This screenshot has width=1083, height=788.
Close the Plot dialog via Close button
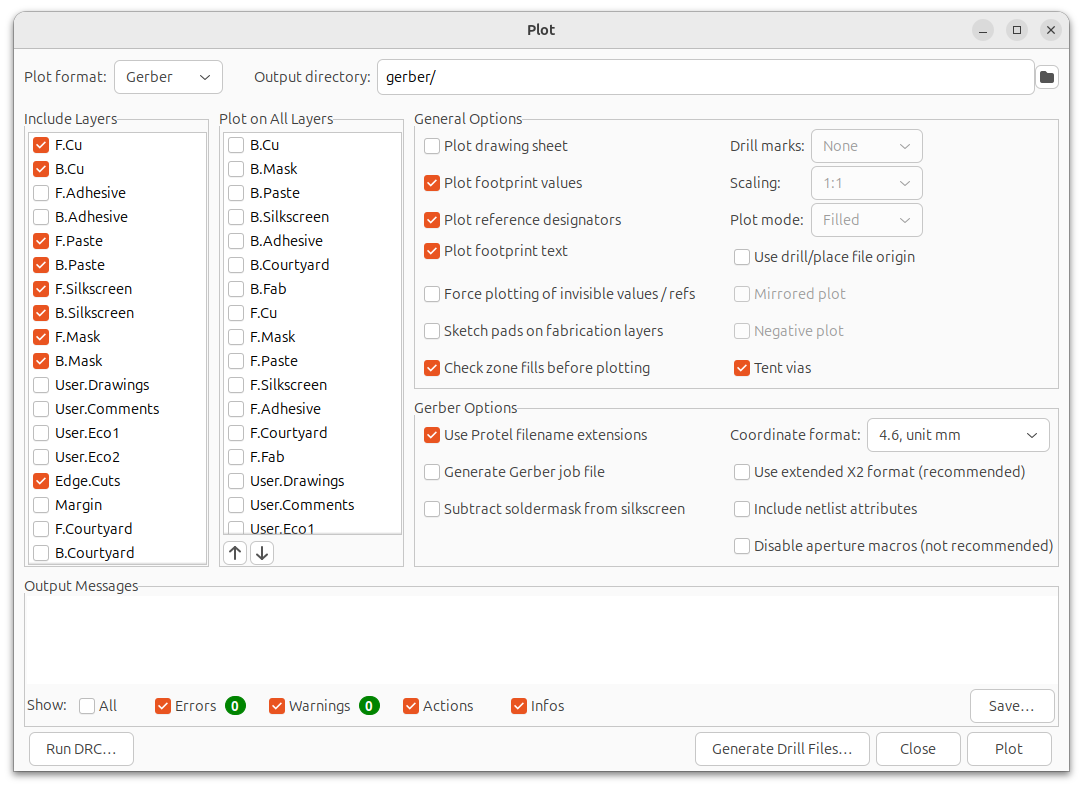(918, 749)
